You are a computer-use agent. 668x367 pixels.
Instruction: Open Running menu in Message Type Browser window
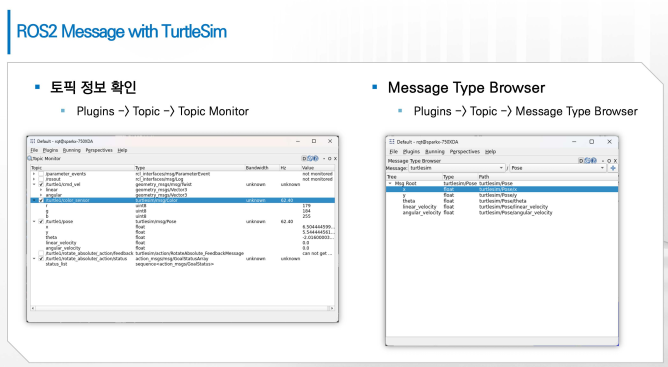[435, 152]
